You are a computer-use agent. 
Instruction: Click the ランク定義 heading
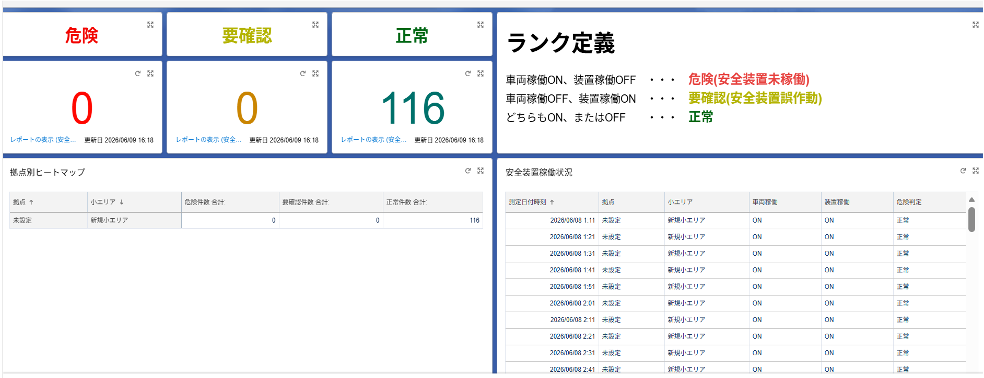560,43
